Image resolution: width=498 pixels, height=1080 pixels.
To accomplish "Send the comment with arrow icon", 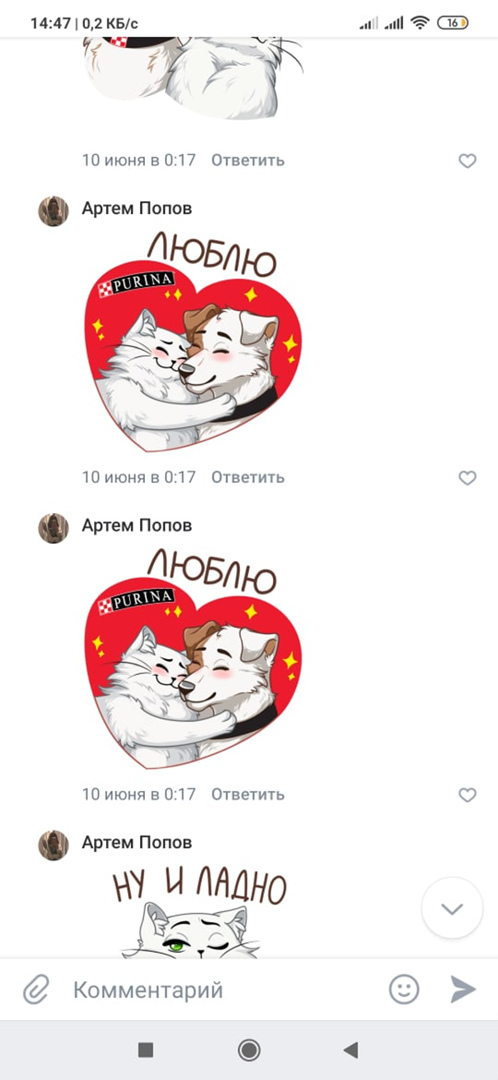I will (x=463, y=990).
